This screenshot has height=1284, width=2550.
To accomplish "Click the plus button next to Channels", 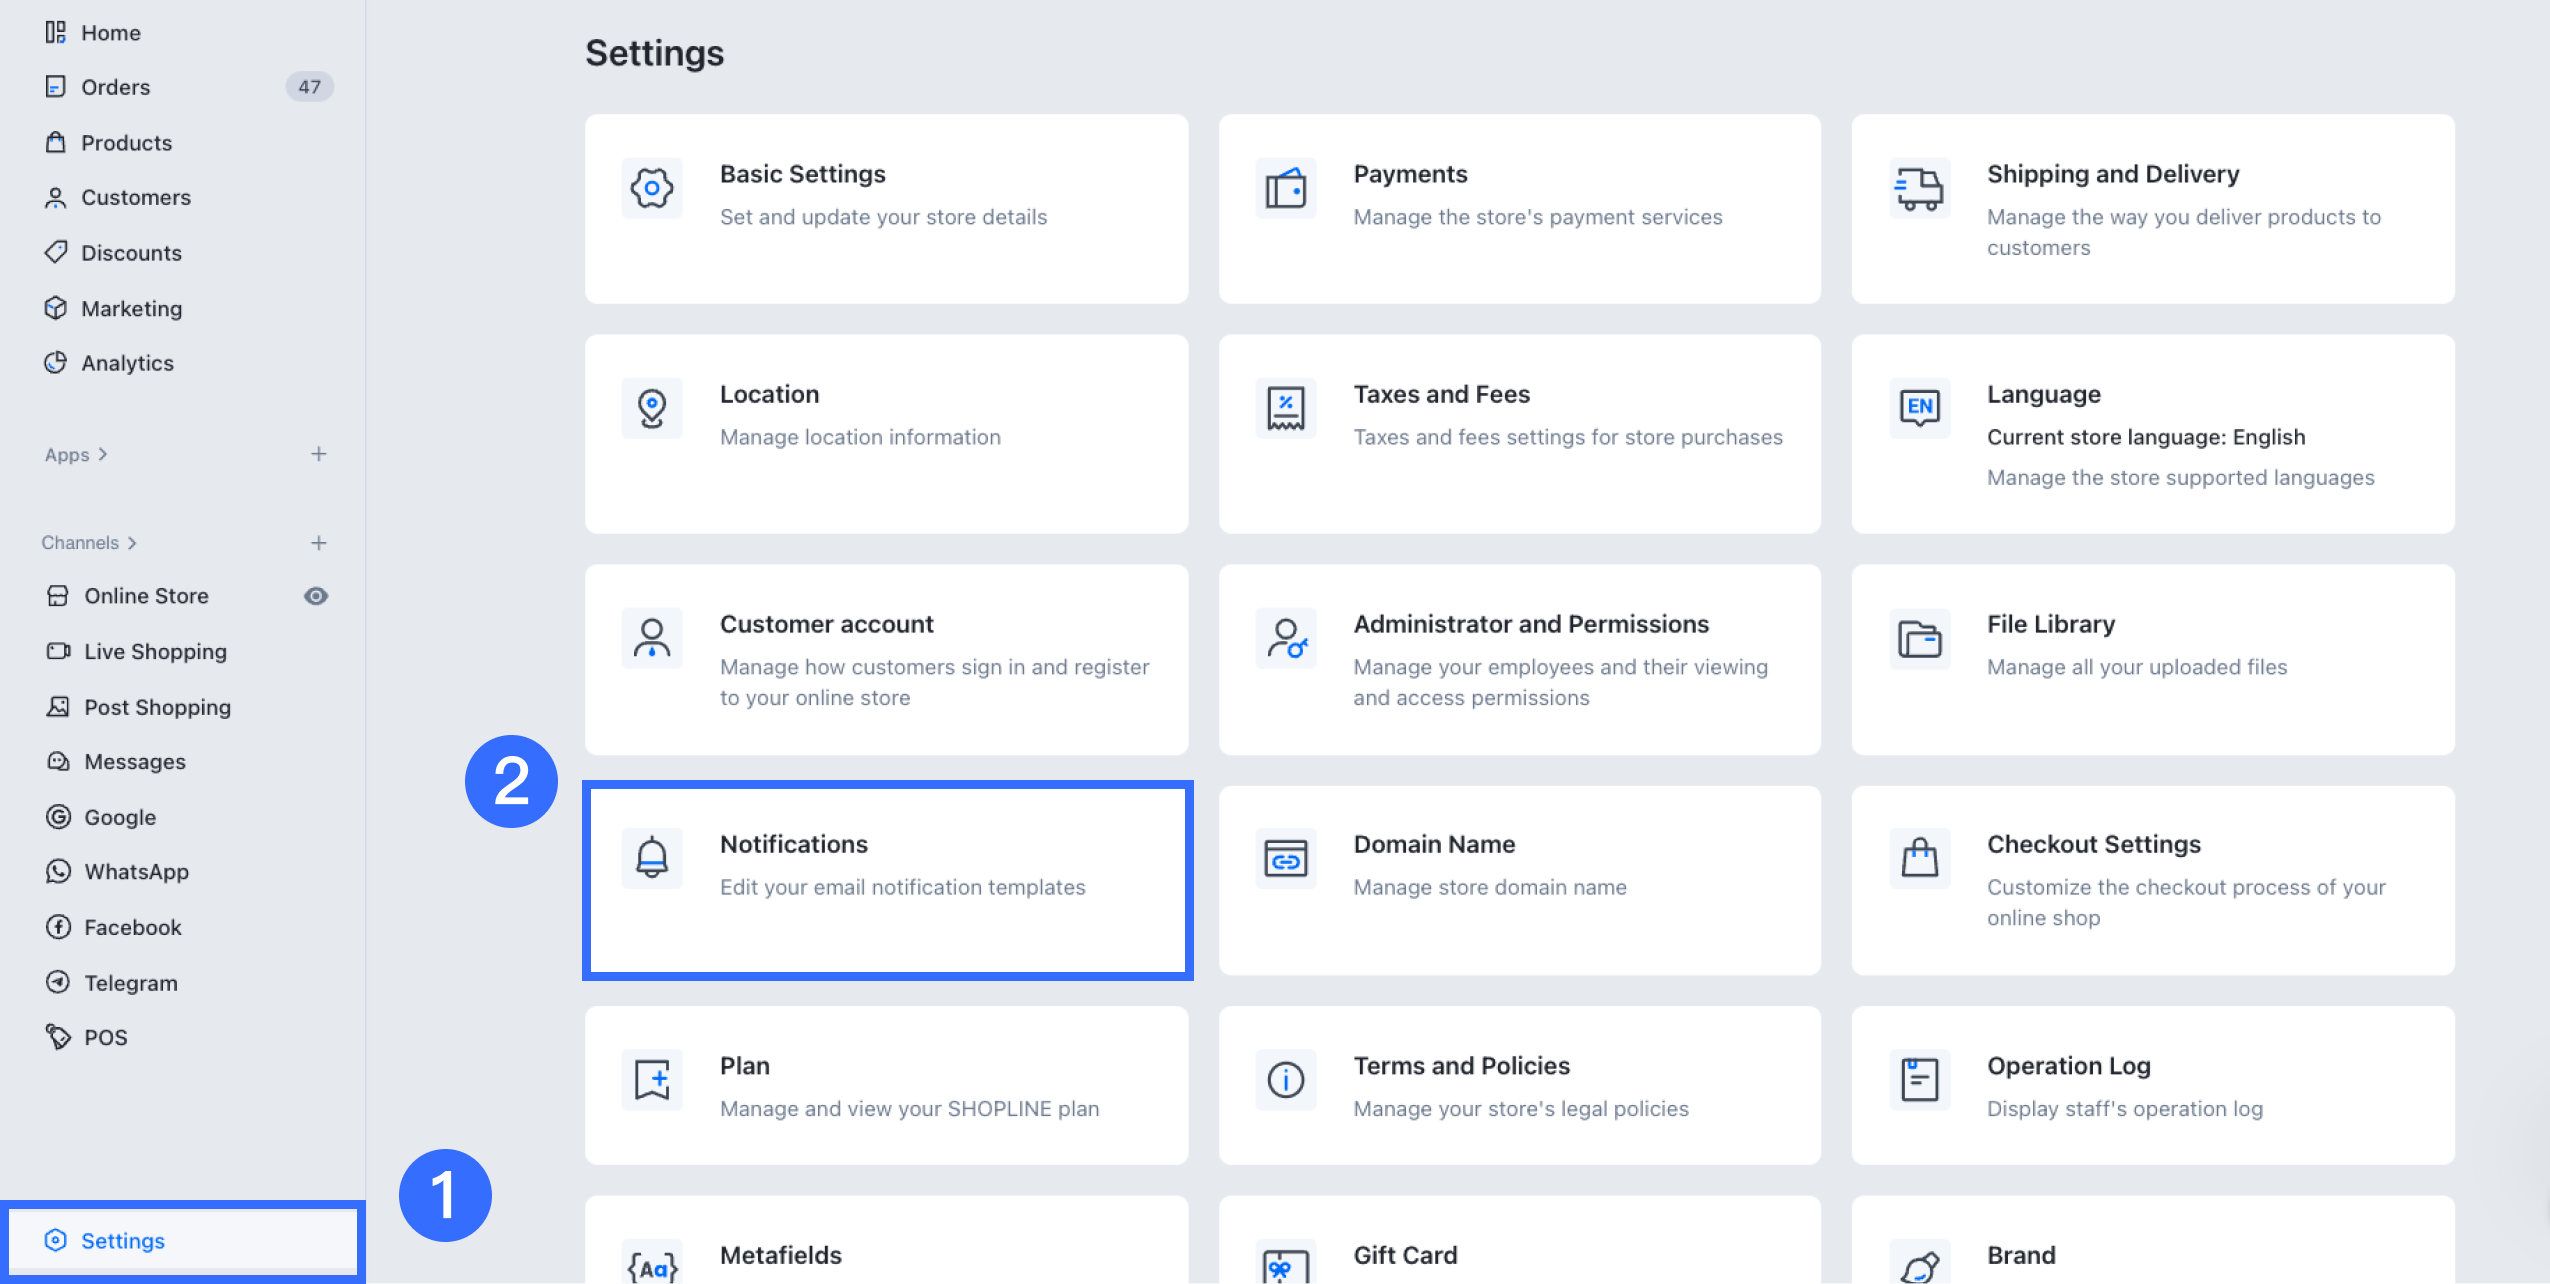I will coord(319,542).
